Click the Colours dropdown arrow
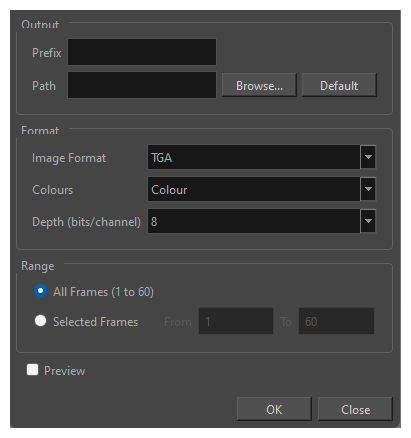 368,189
